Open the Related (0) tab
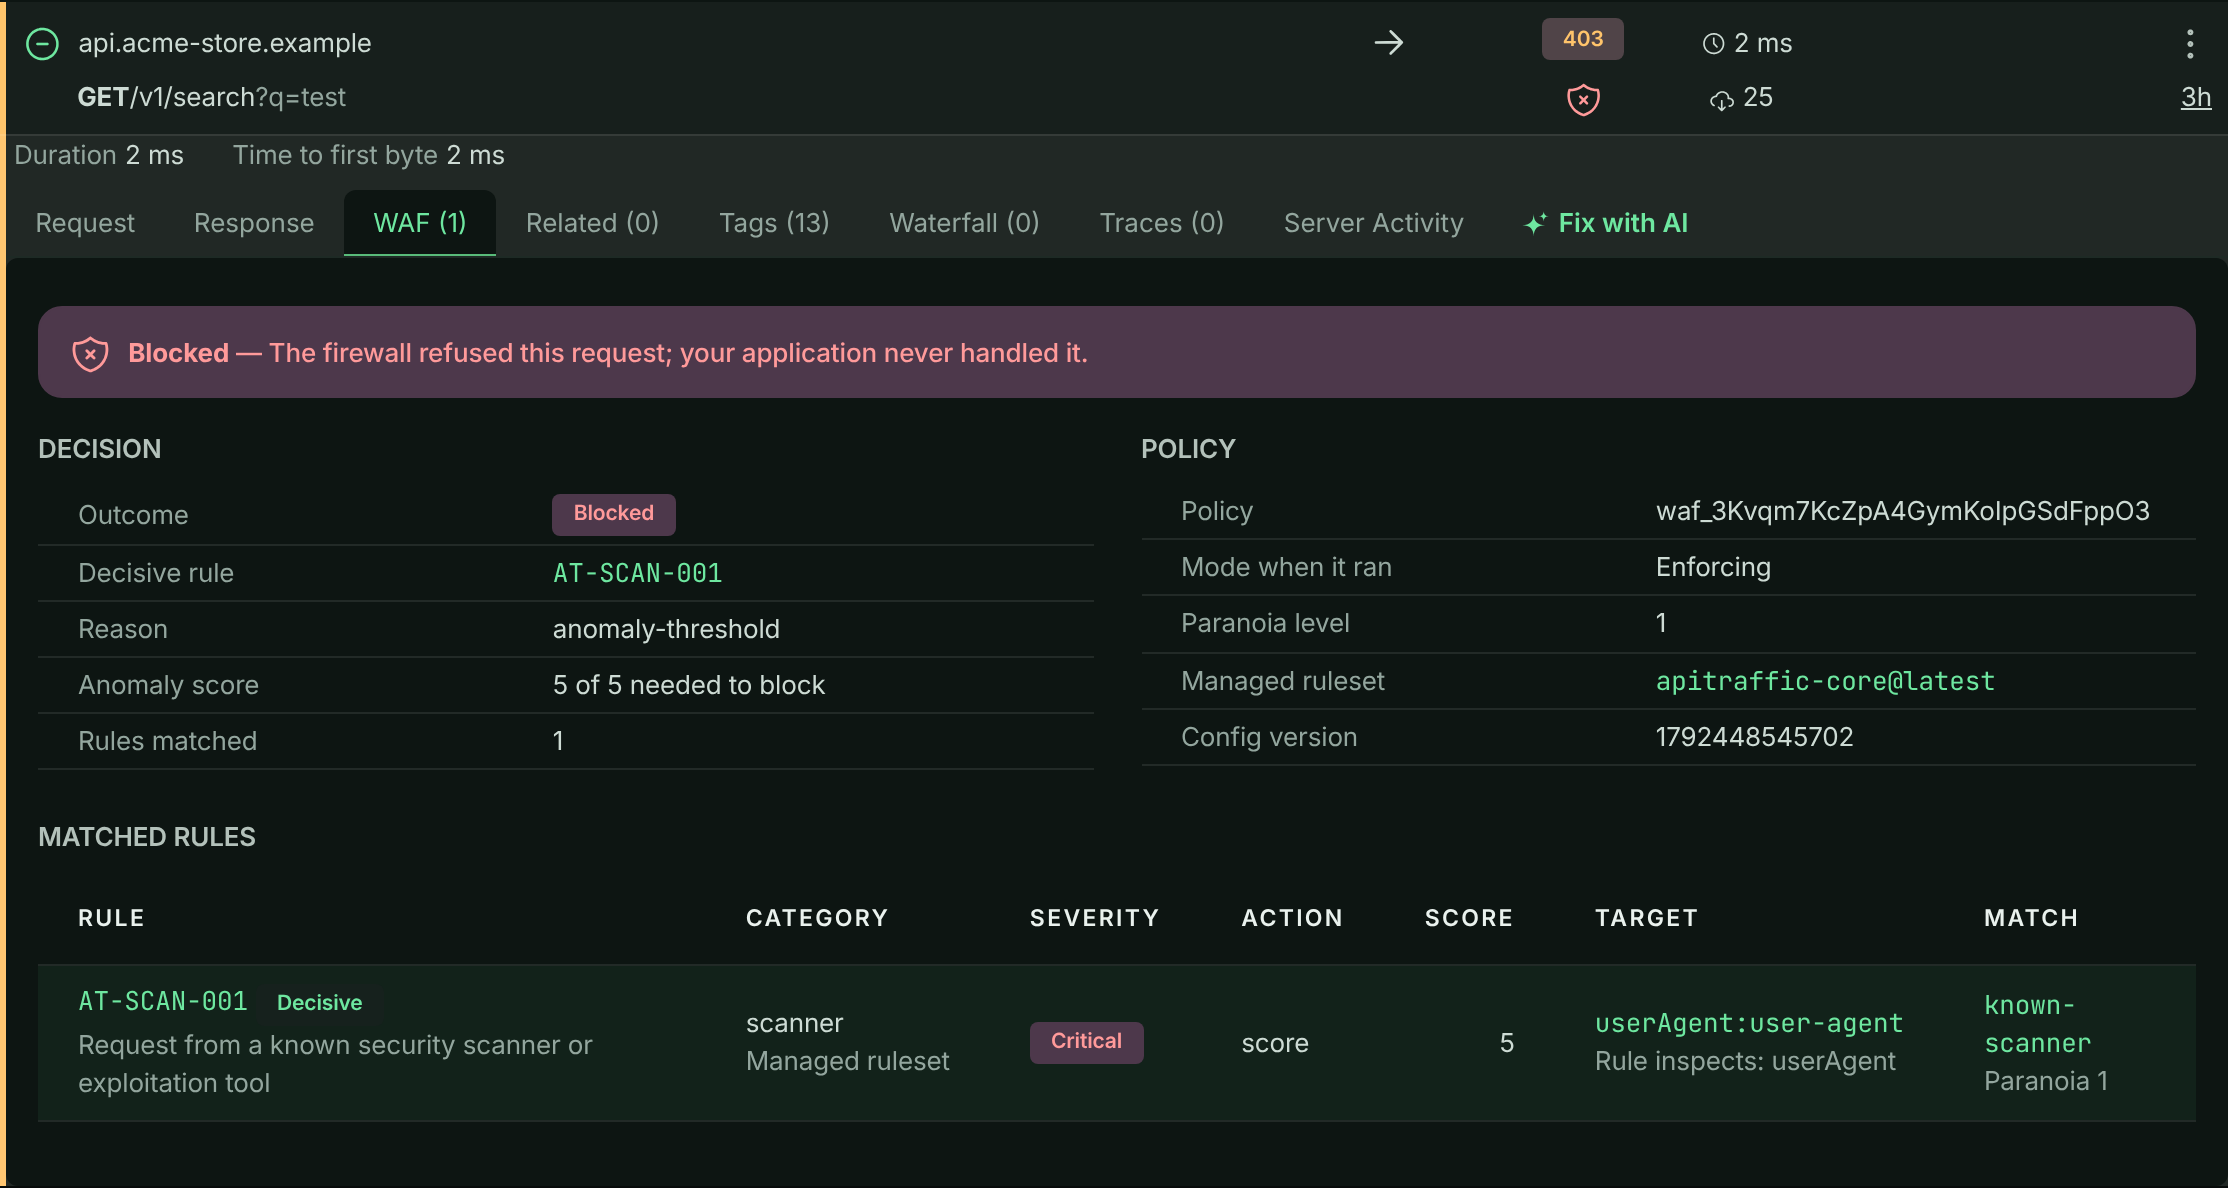The width and height of the screenshot is (2228, 1188). (592, 223)
